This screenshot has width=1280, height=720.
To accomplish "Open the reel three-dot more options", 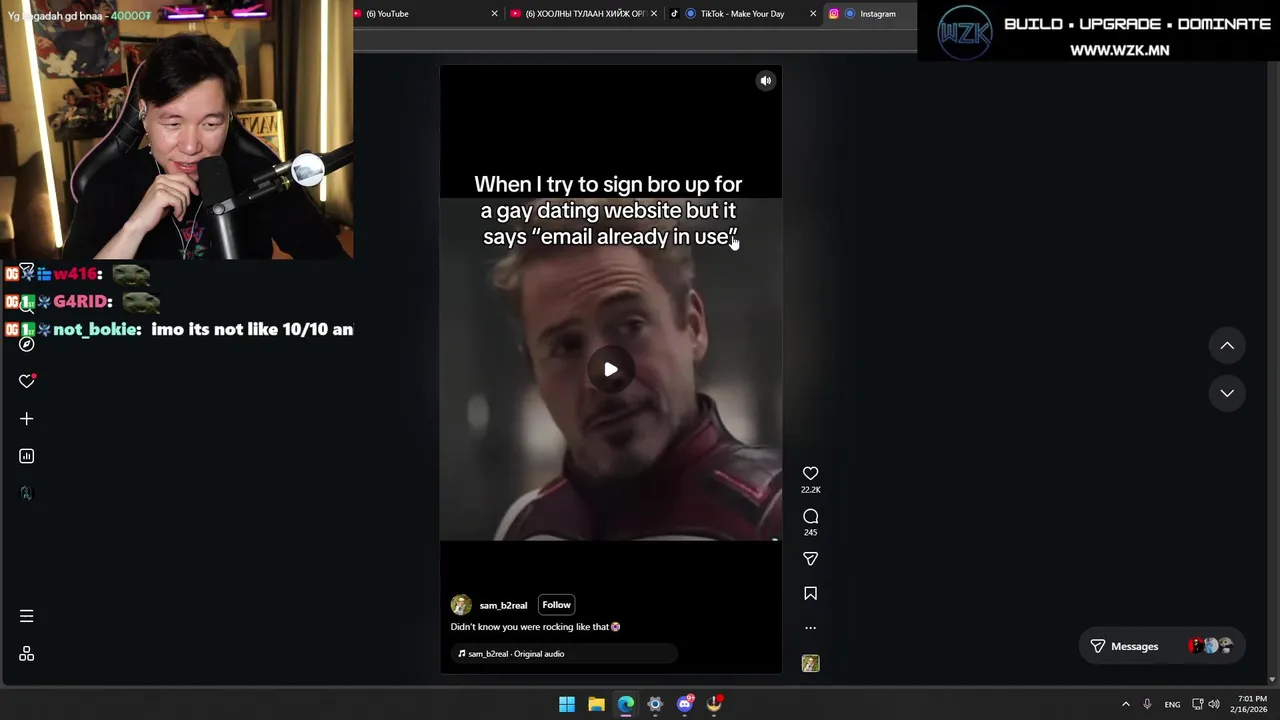I will (810, 628).
